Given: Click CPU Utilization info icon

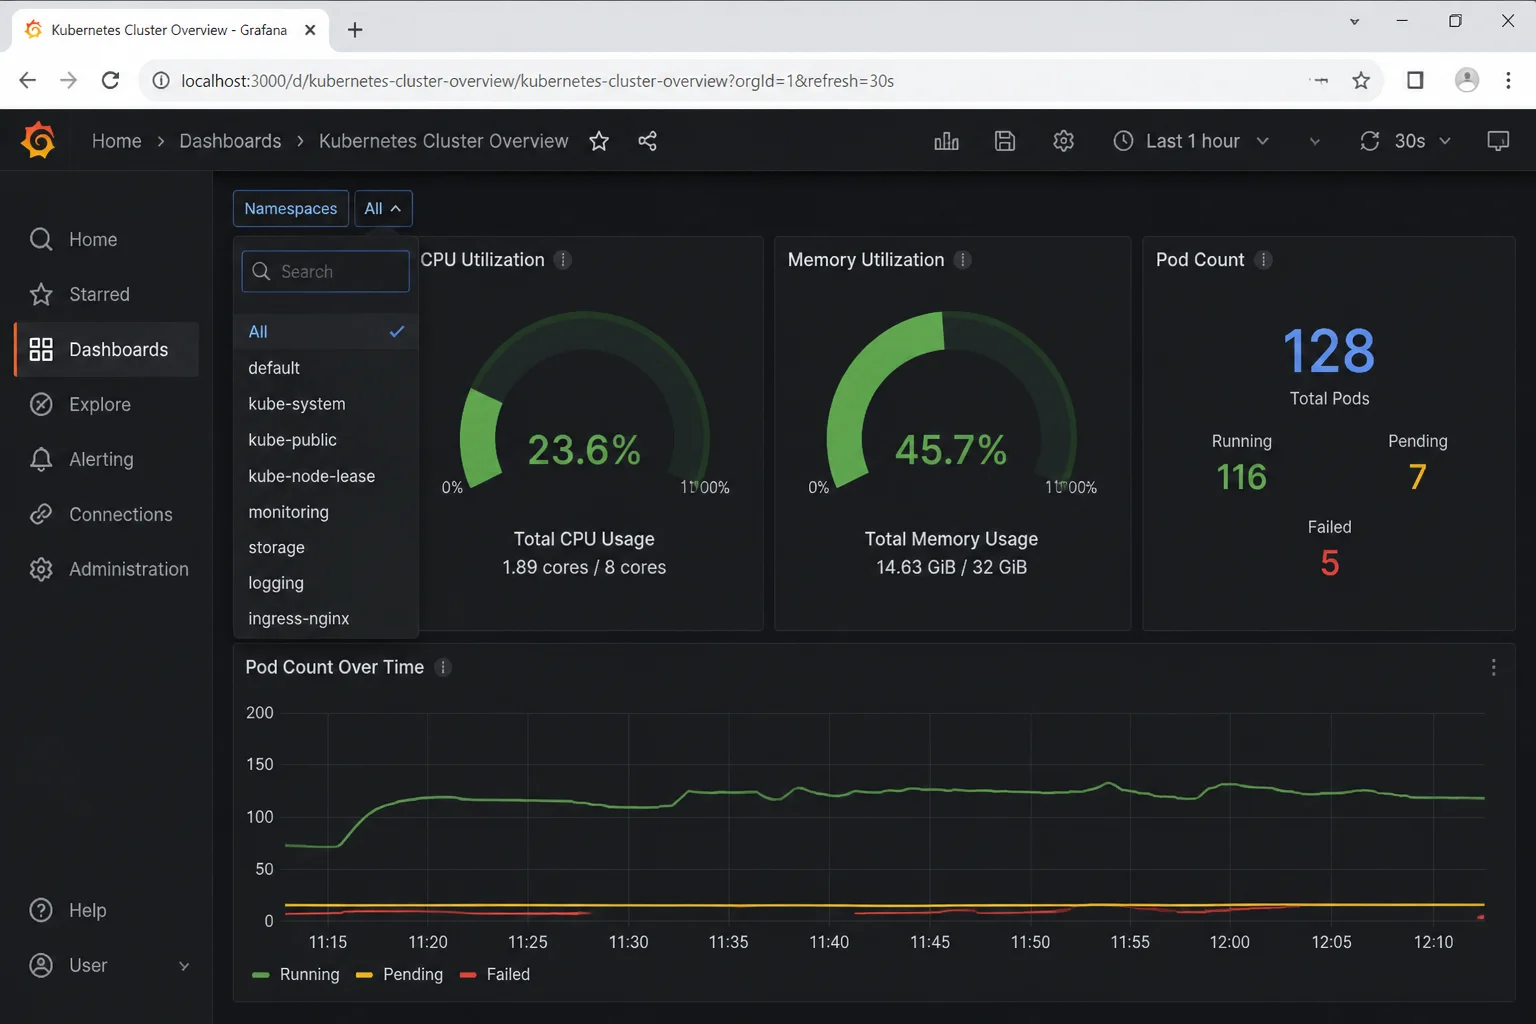Looking at the screenshot, I should click(x=563, y=260).
